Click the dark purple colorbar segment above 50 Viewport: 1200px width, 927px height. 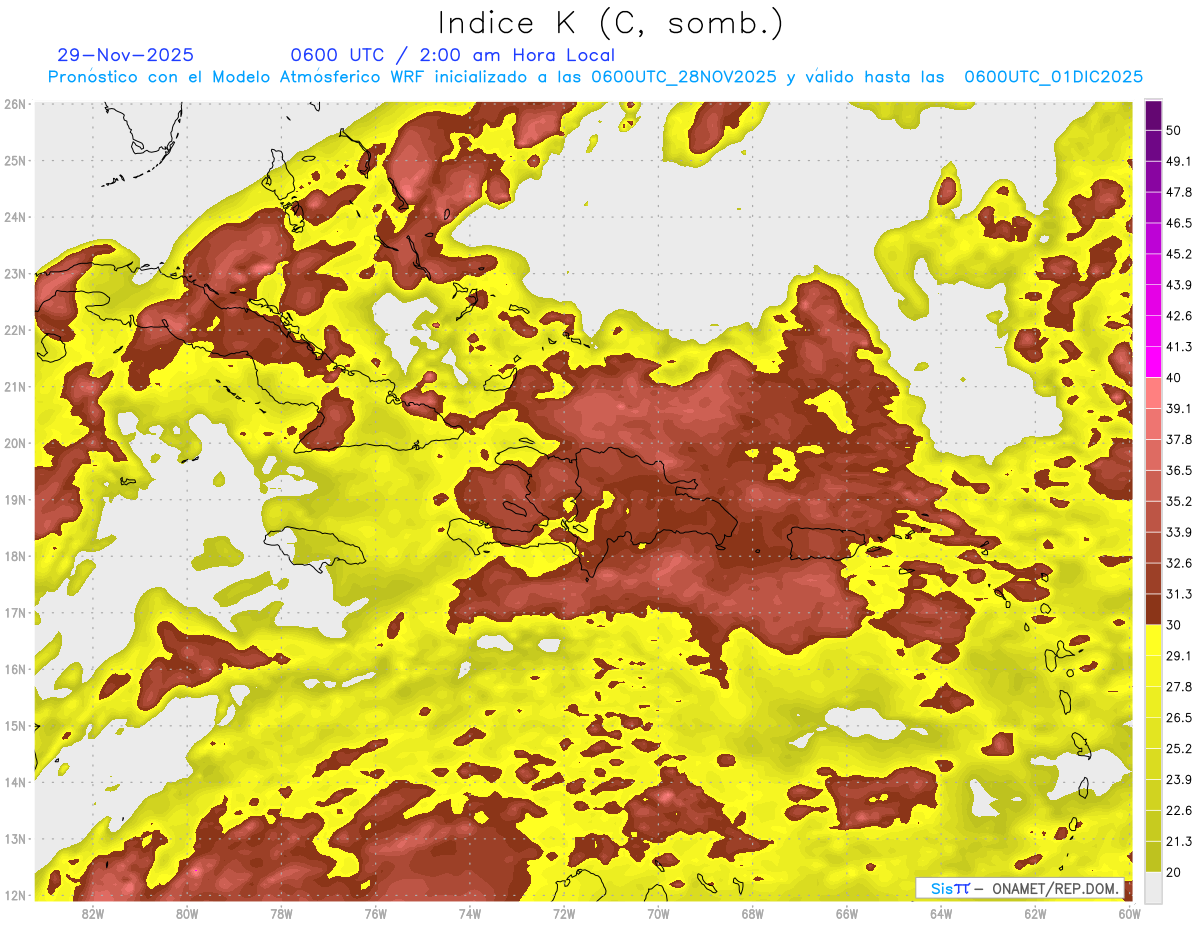(x=1153, y=115)
